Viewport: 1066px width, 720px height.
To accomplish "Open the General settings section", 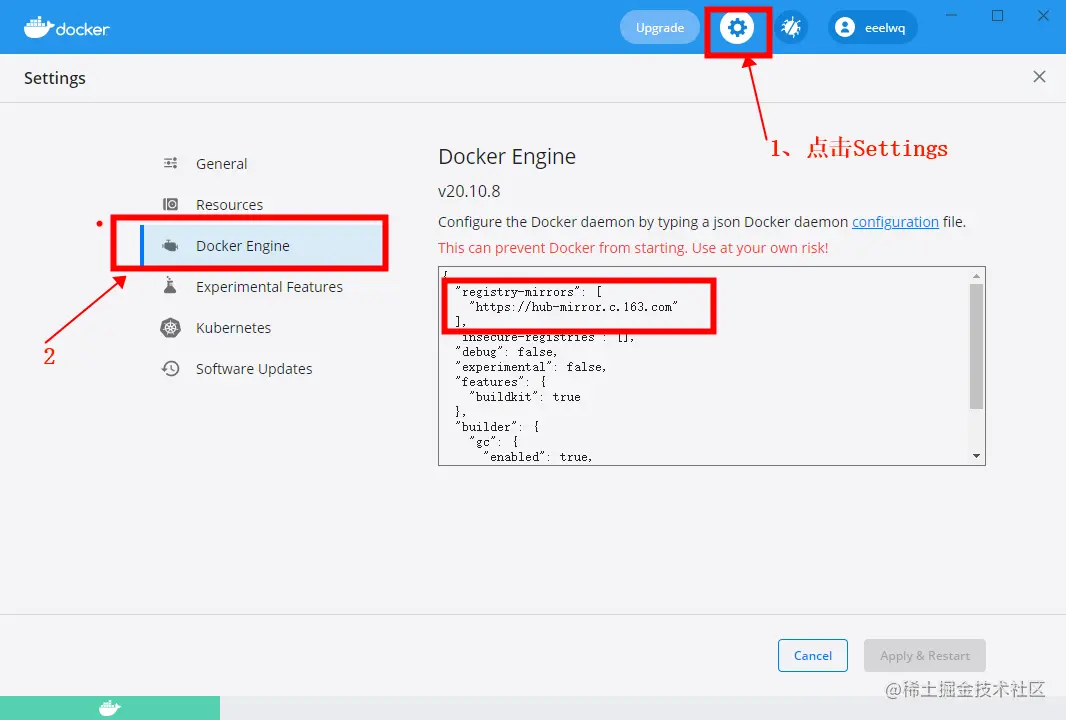I will [221, 164].
